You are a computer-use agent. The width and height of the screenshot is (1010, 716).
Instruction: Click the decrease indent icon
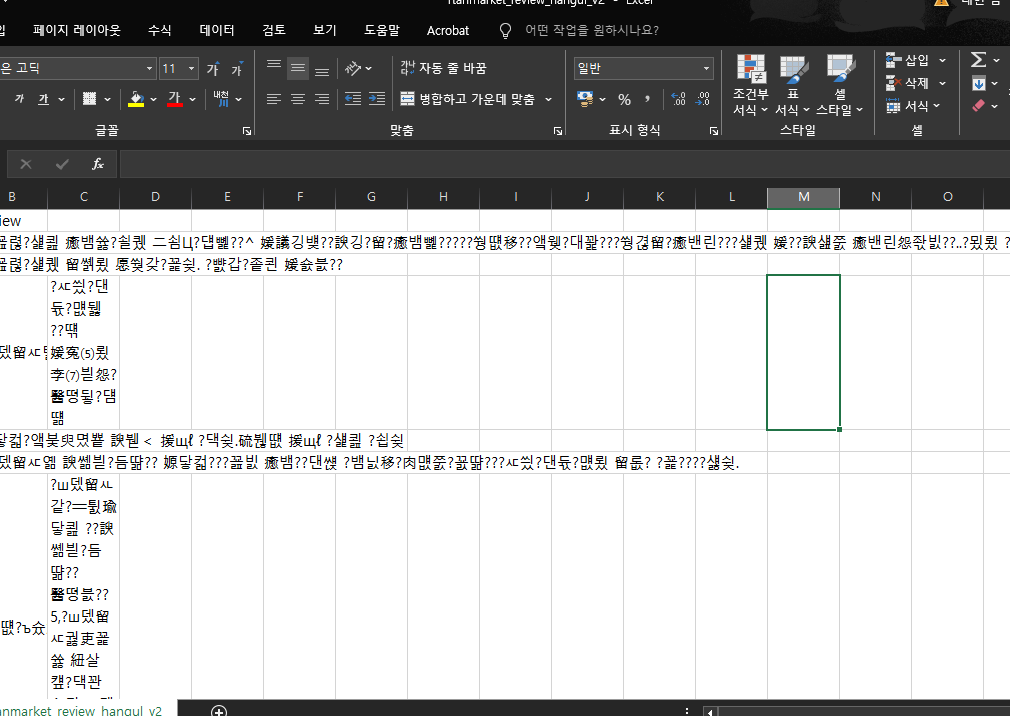[352, 99]
